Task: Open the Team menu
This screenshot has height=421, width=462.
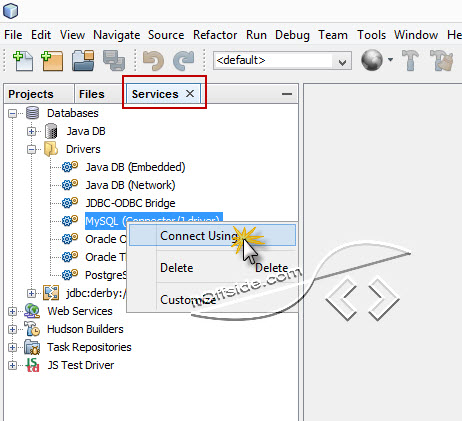Action: 333,35
